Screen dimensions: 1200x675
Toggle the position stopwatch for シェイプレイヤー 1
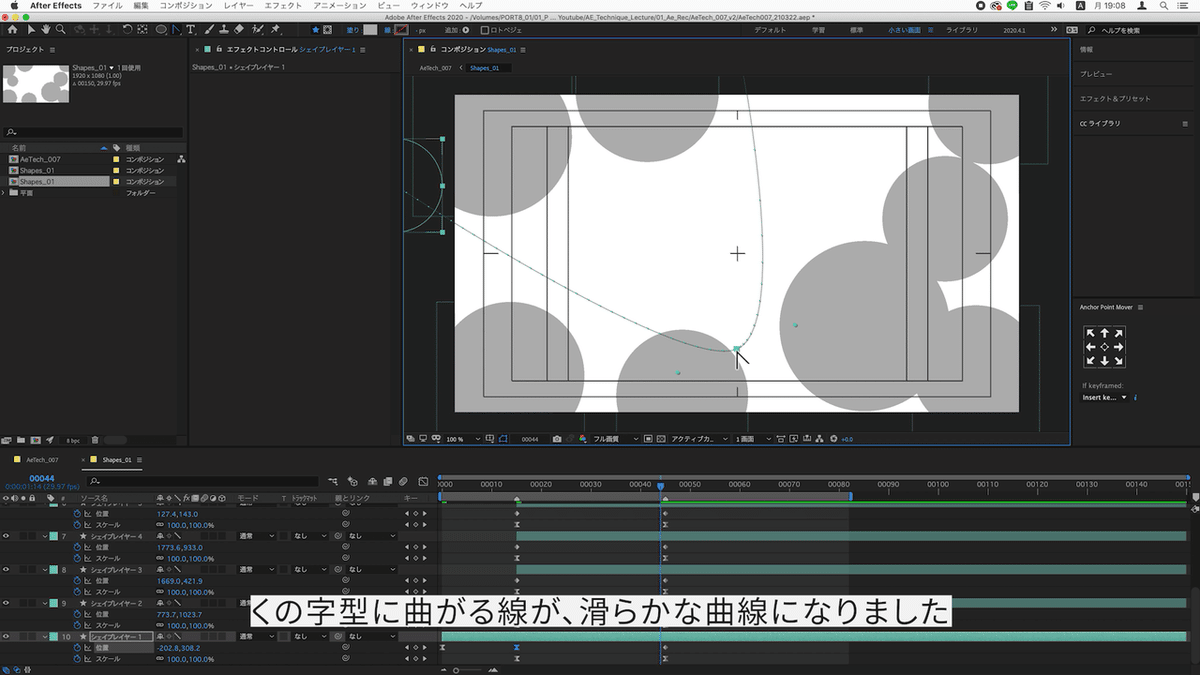click(x=77, y=648)
